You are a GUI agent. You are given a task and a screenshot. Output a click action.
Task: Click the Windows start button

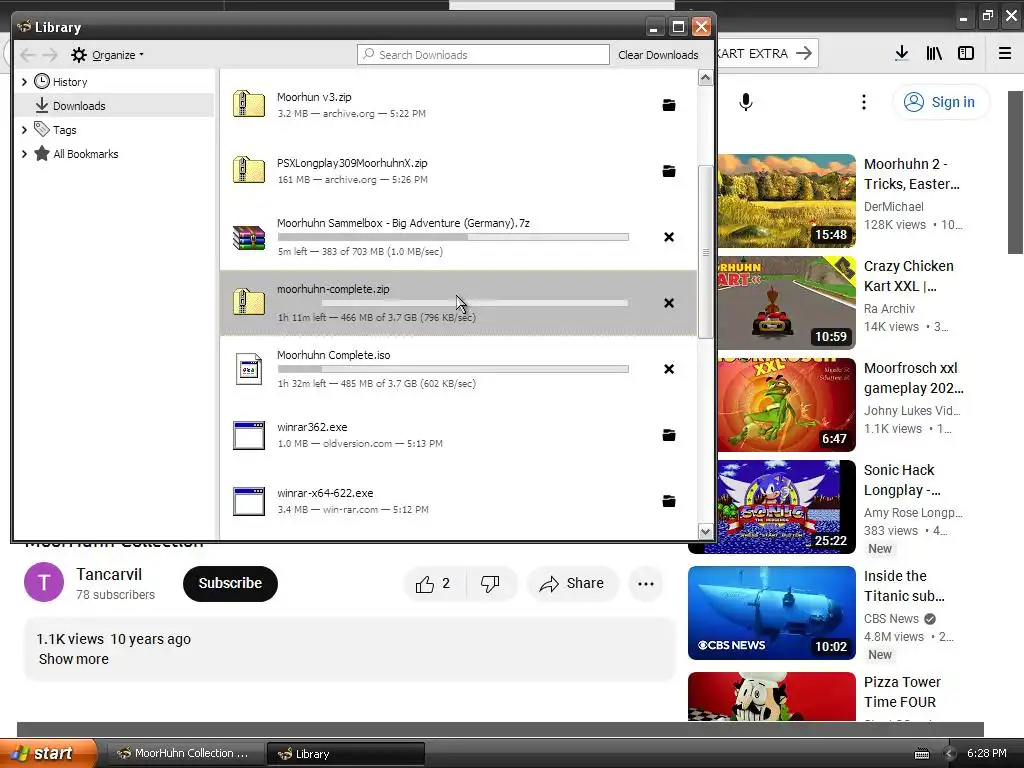coord(48,753)
